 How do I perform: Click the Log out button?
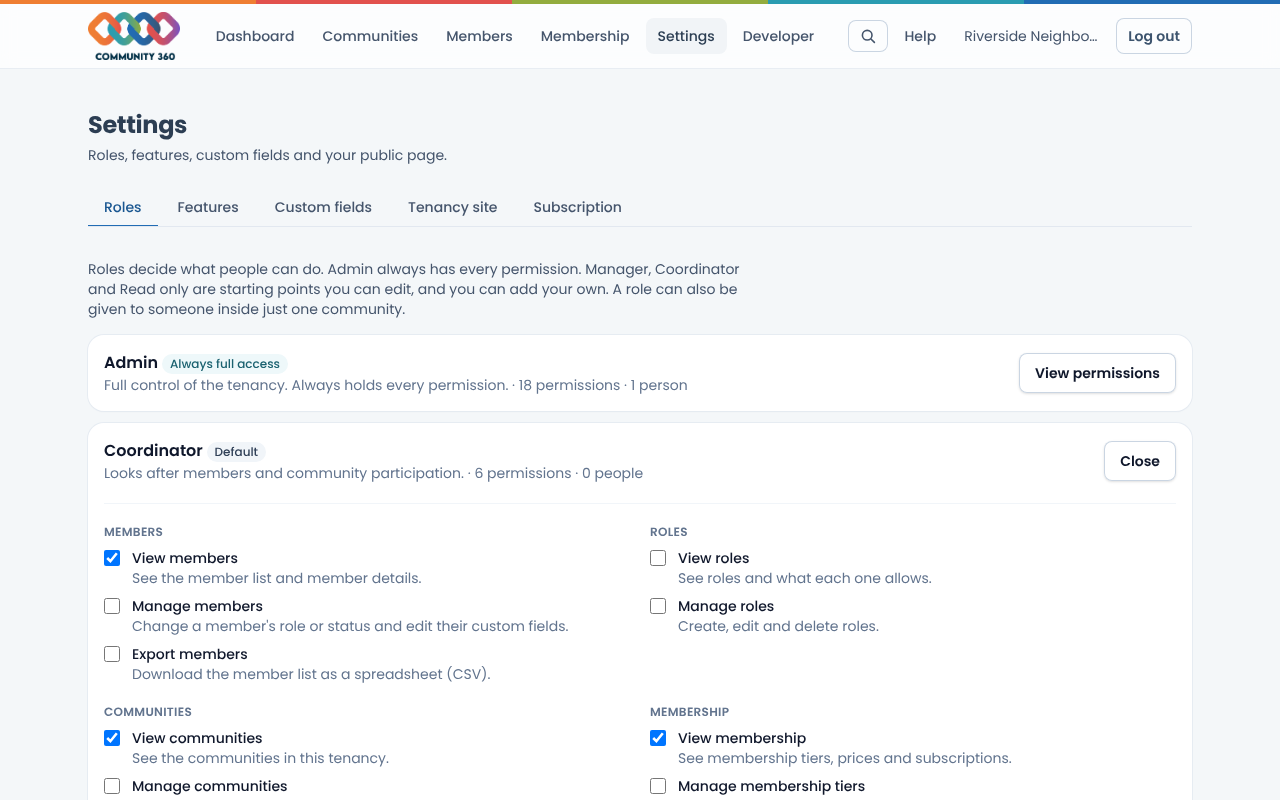tap(1154, 36)
